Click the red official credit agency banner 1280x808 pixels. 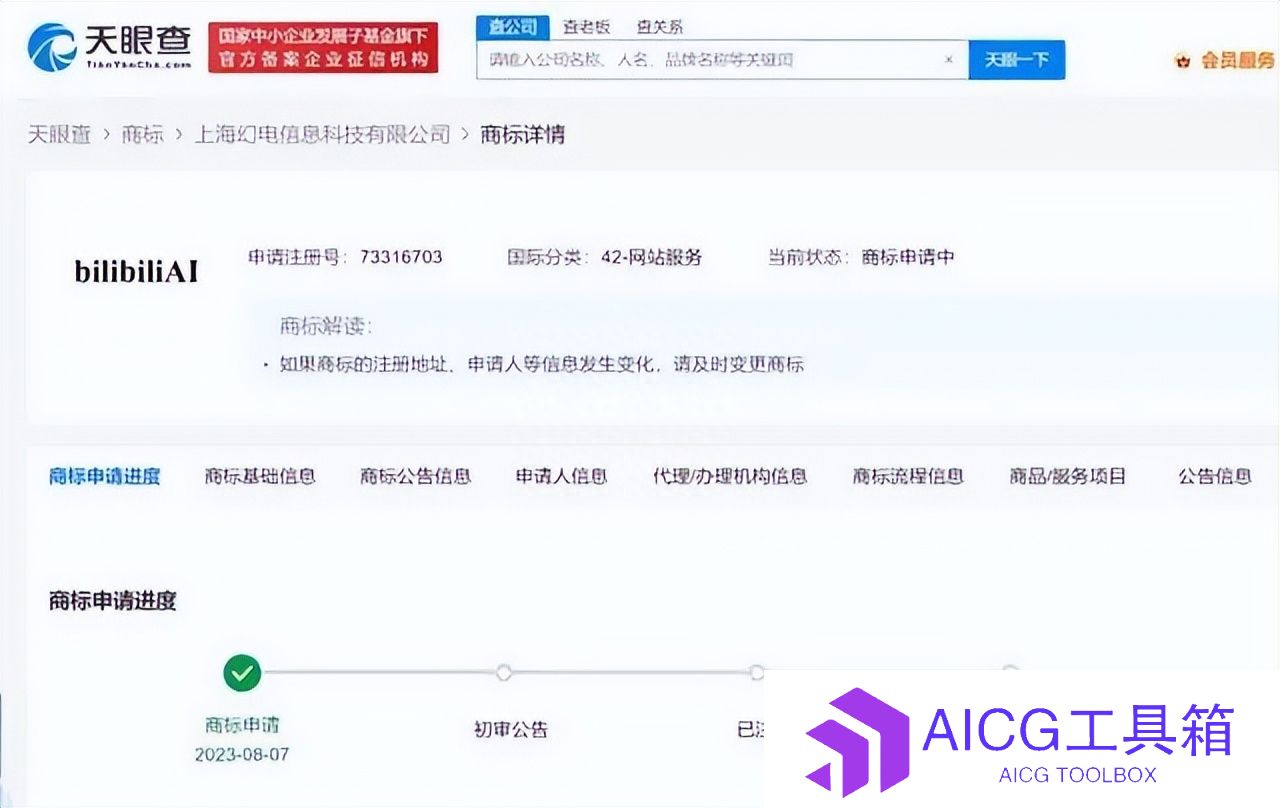pos(324,47)
